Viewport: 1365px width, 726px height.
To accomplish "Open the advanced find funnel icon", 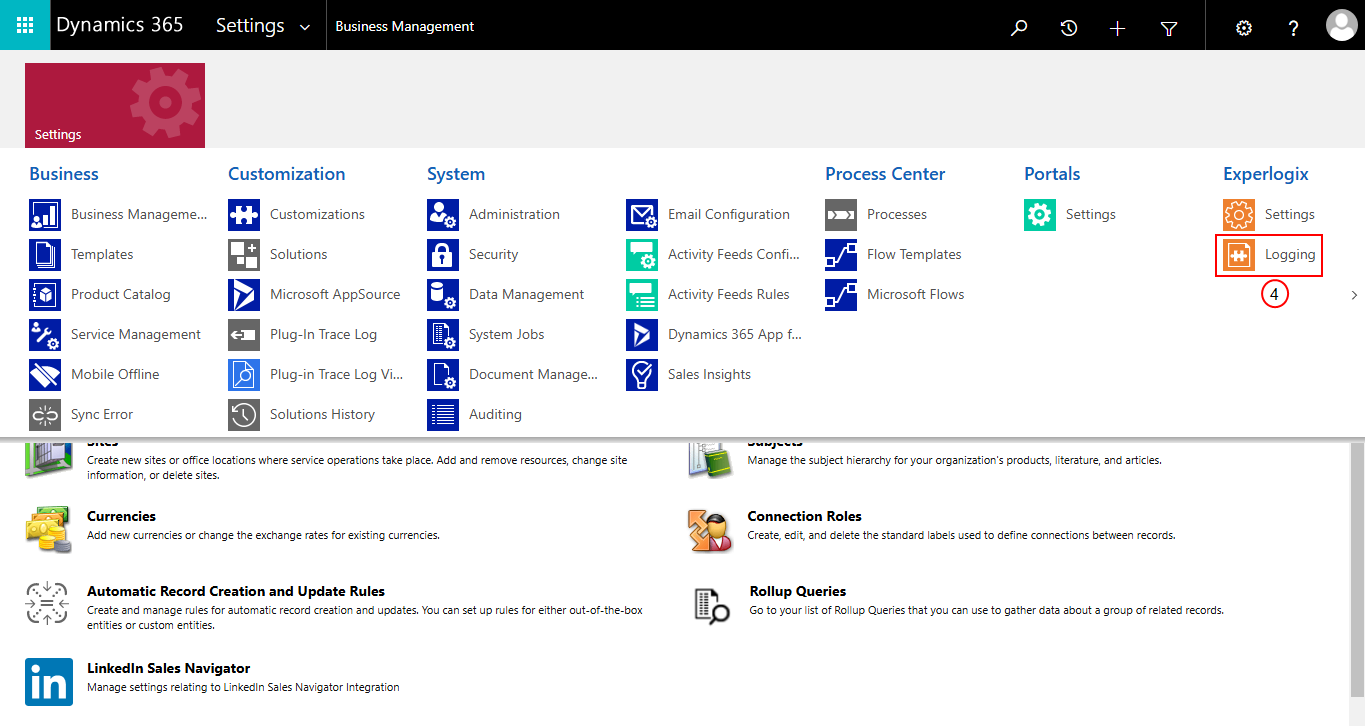I will (x=1169, y=28).
